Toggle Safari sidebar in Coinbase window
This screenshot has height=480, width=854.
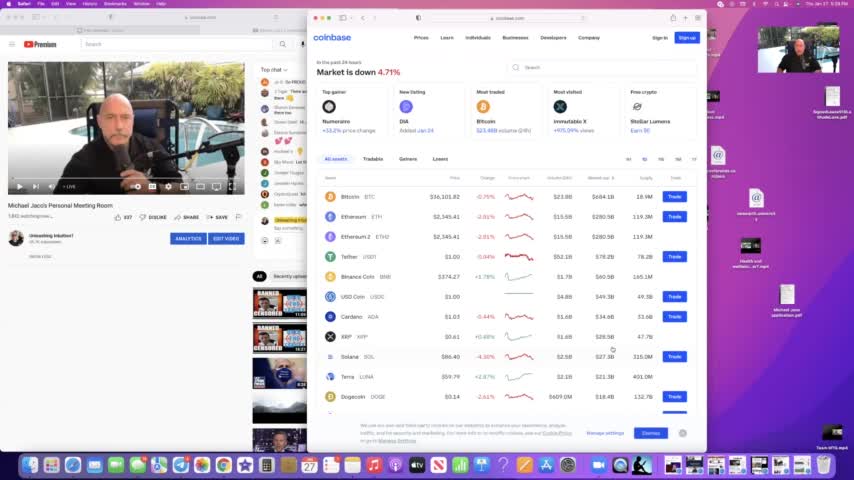[343, 18]
